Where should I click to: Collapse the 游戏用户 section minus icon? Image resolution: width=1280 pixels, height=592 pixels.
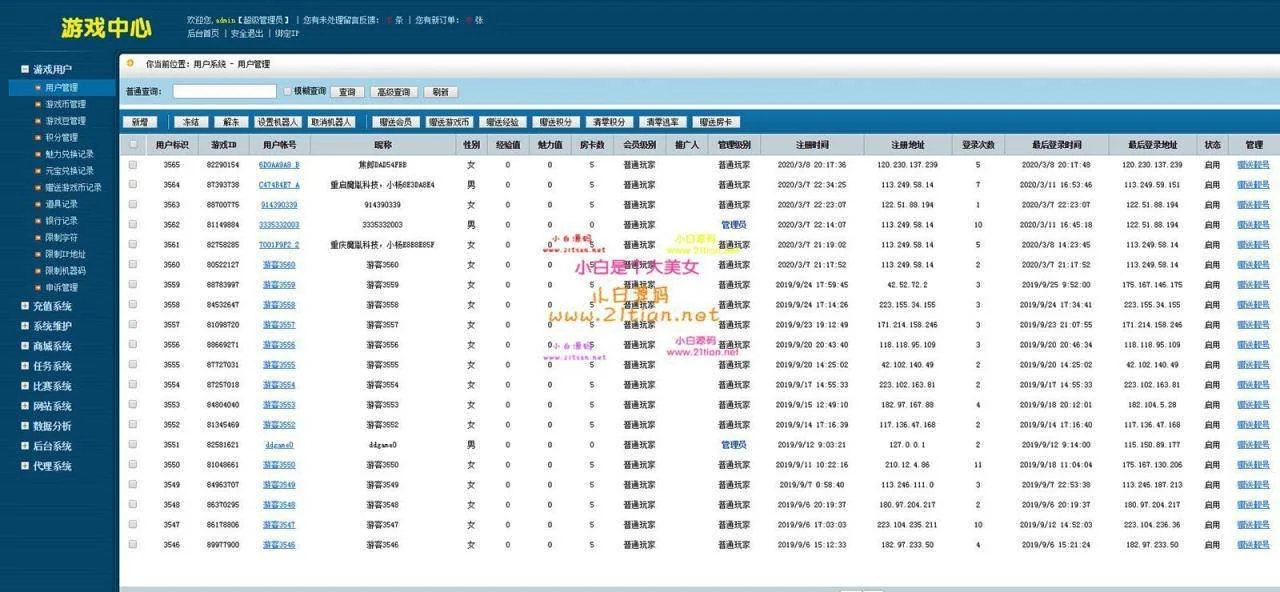pos(25,69)
